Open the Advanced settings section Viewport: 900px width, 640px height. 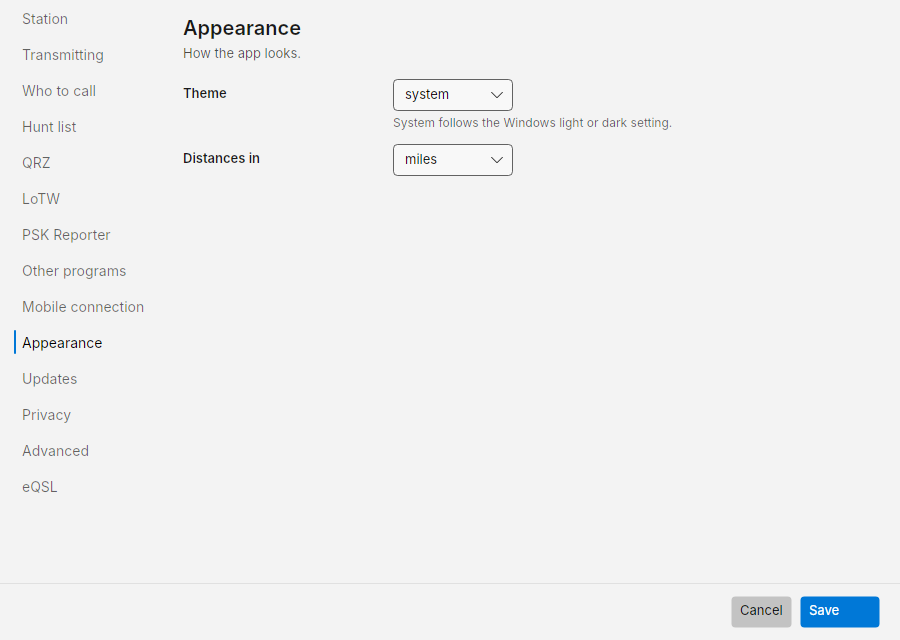[55, 451]
